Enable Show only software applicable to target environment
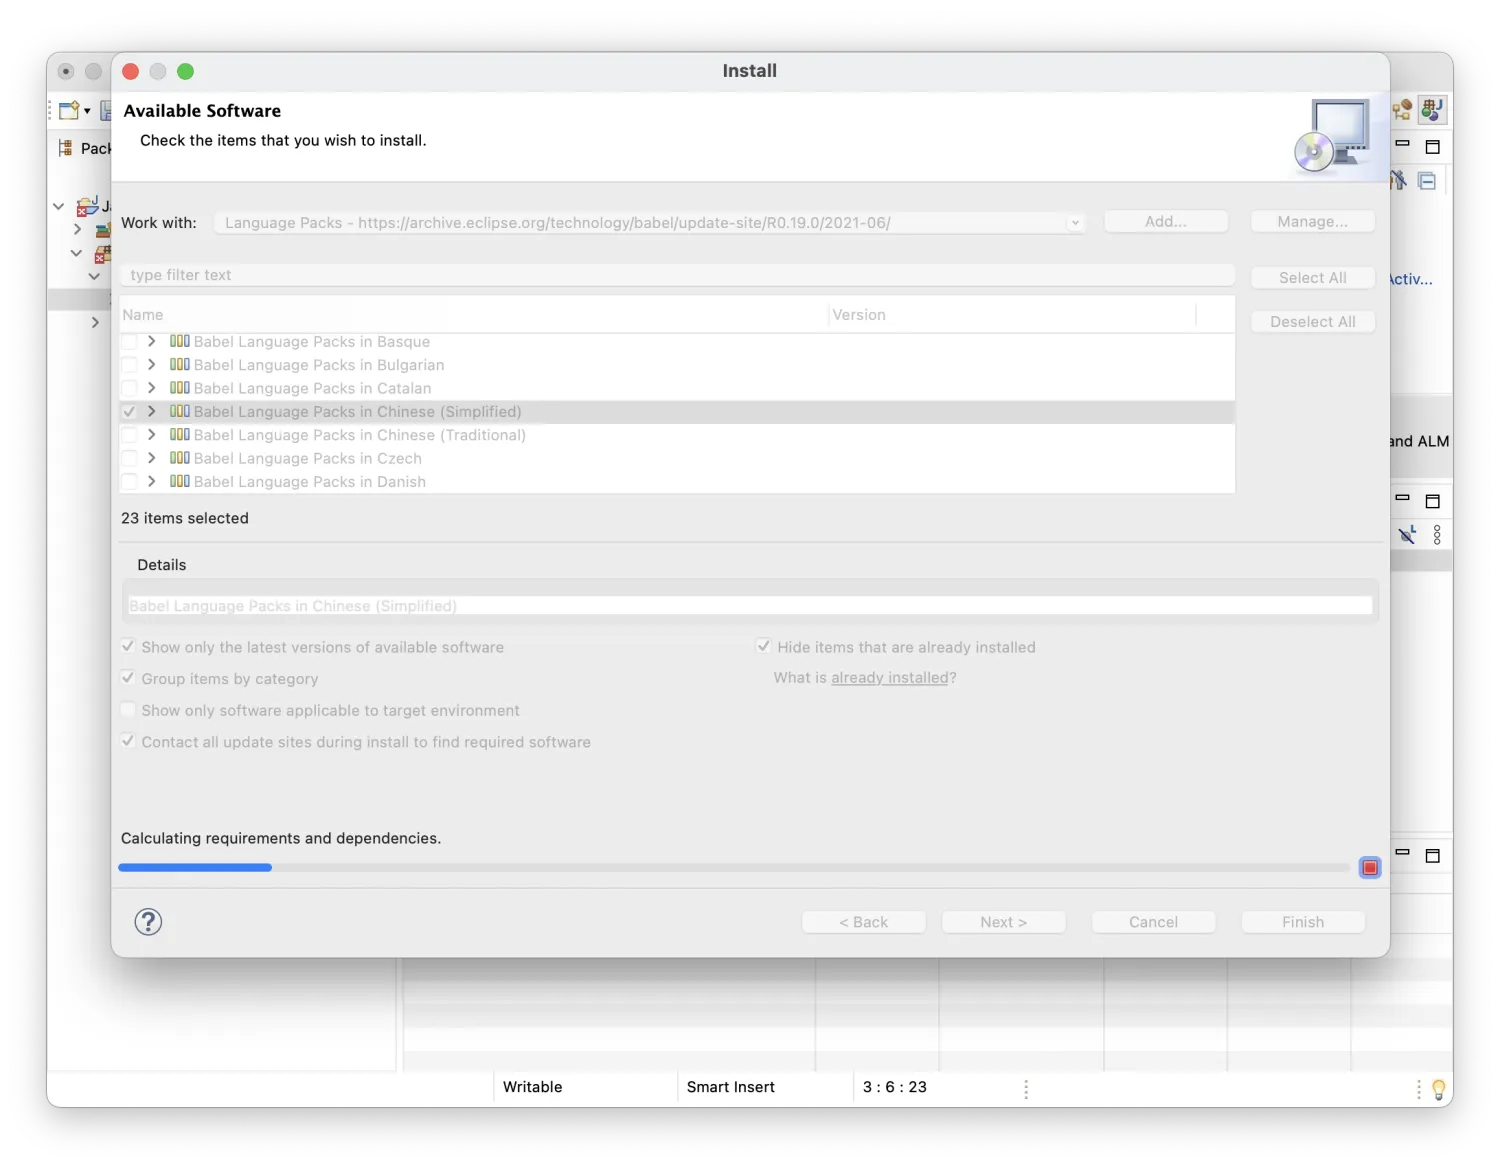 tap(128, 710)
